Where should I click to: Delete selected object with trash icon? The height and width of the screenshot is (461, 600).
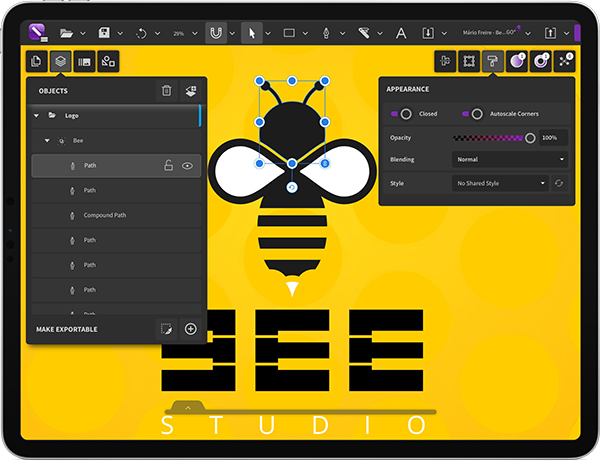click(x=167, y=91)
